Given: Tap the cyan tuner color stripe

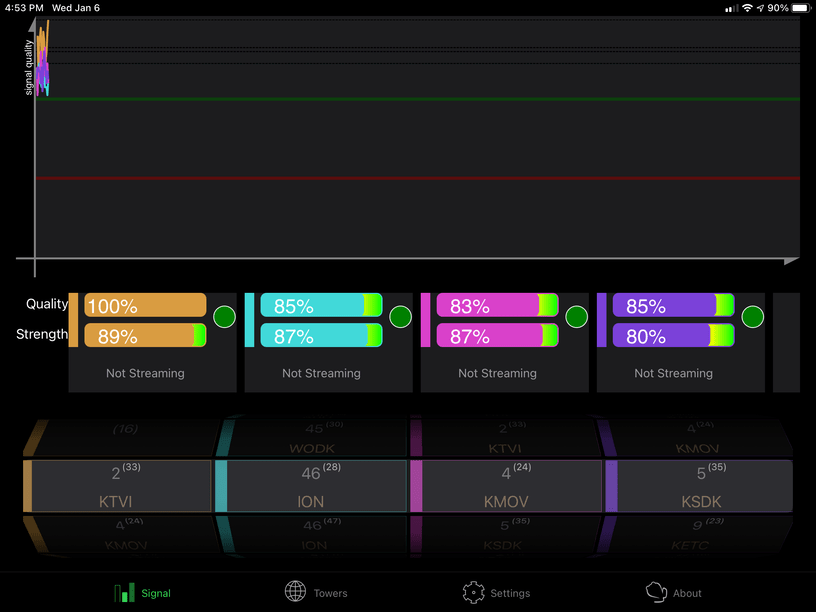Looking at the screenshot, I should point(249,320).
